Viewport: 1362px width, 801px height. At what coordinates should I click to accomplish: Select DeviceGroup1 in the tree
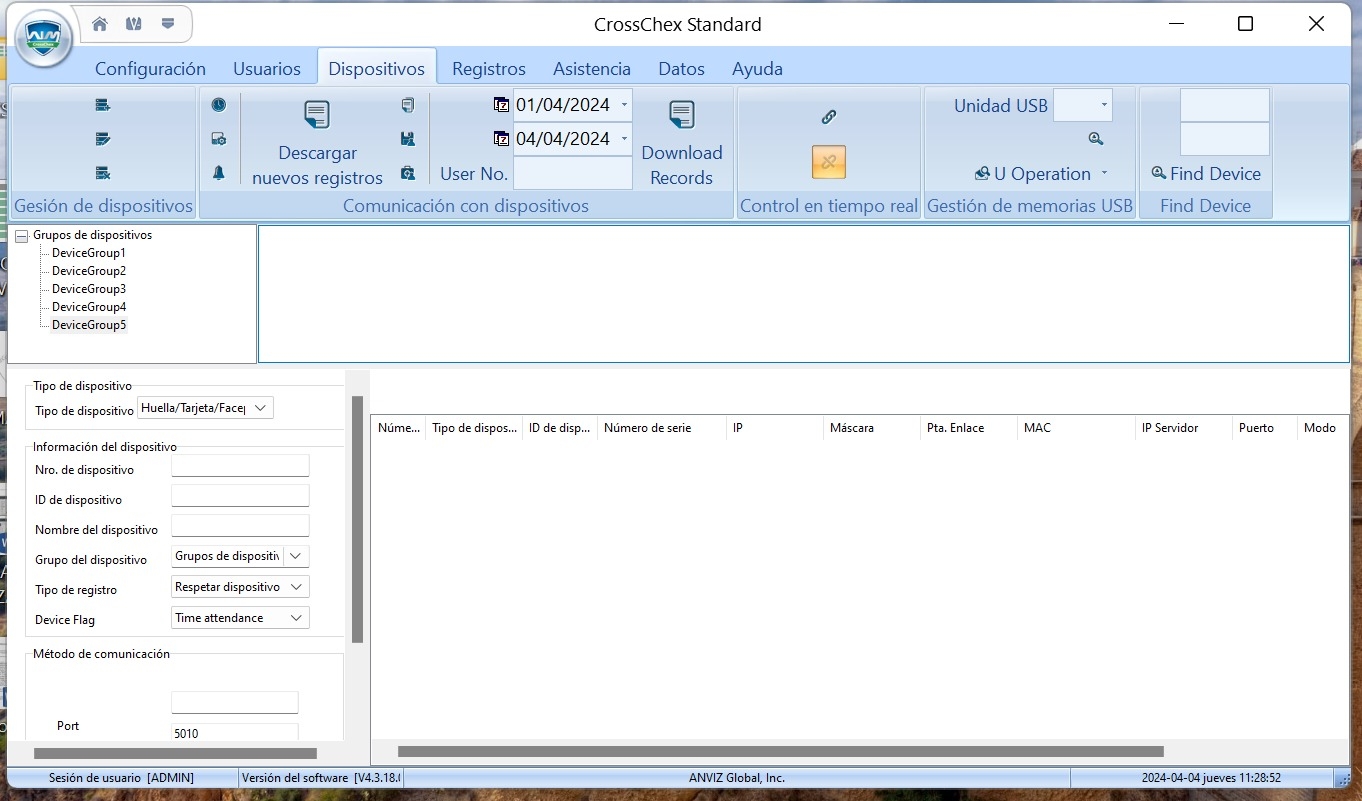pyautogui.click(x=89, y=254)
